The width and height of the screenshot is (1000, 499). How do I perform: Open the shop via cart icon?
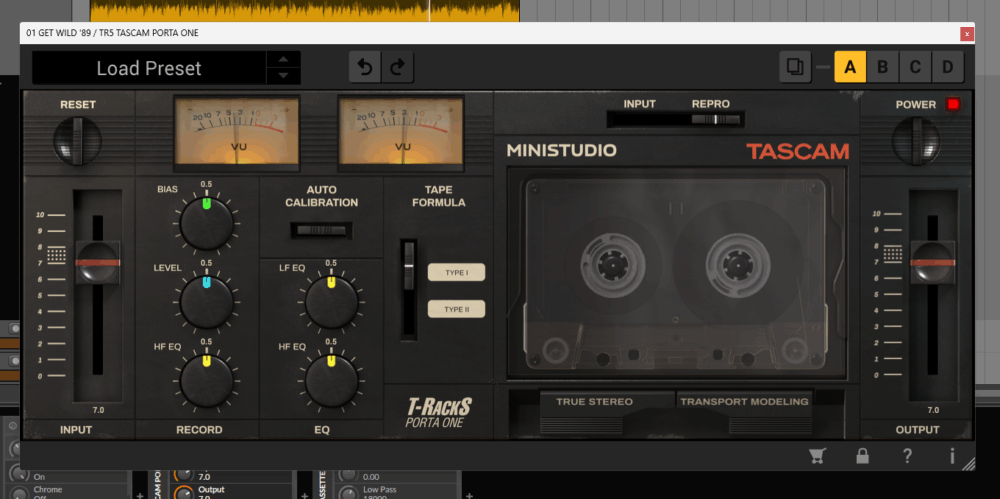(x=817, y=456)
